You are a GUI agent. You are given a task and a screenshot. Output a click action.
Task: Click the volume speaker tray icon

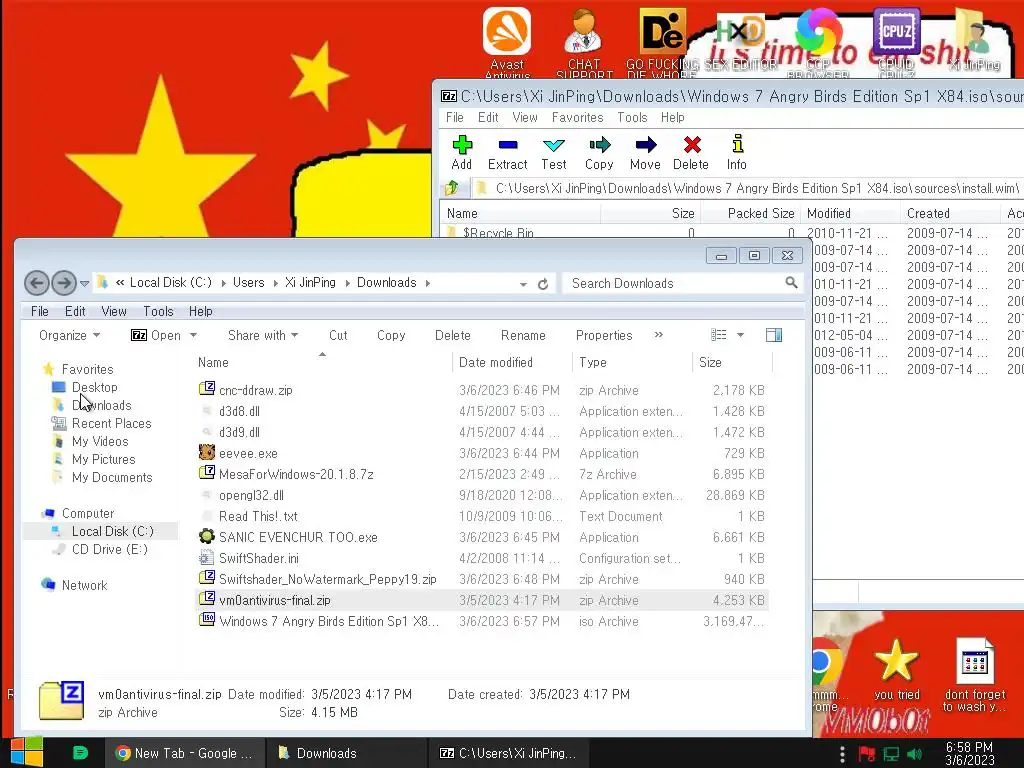click(x=915, y=754)
